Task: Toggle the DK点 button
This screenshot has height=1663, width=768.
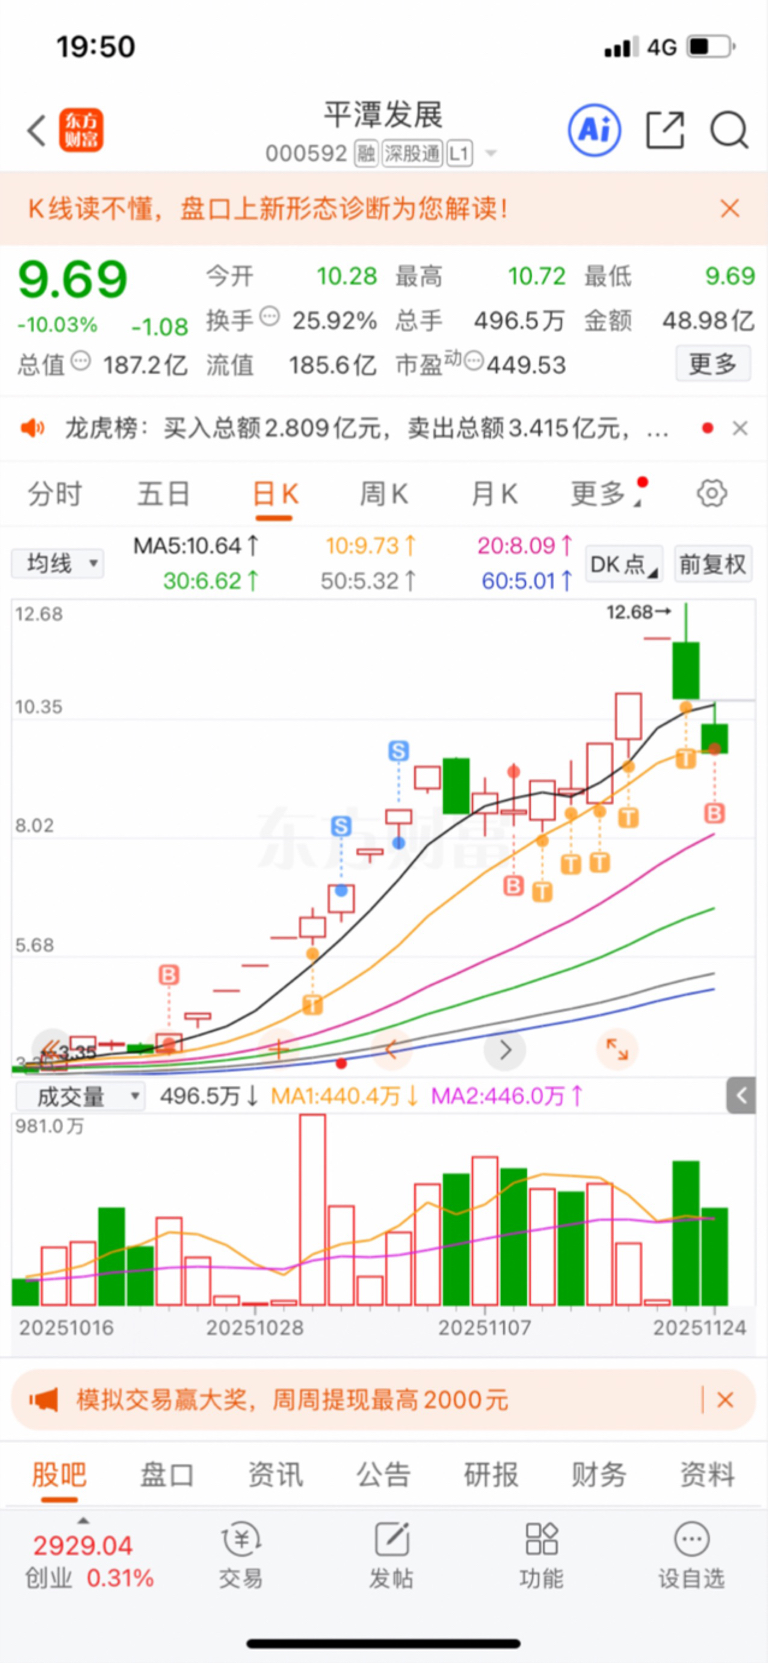Action: pyautogui.click(x=624, y=564)
